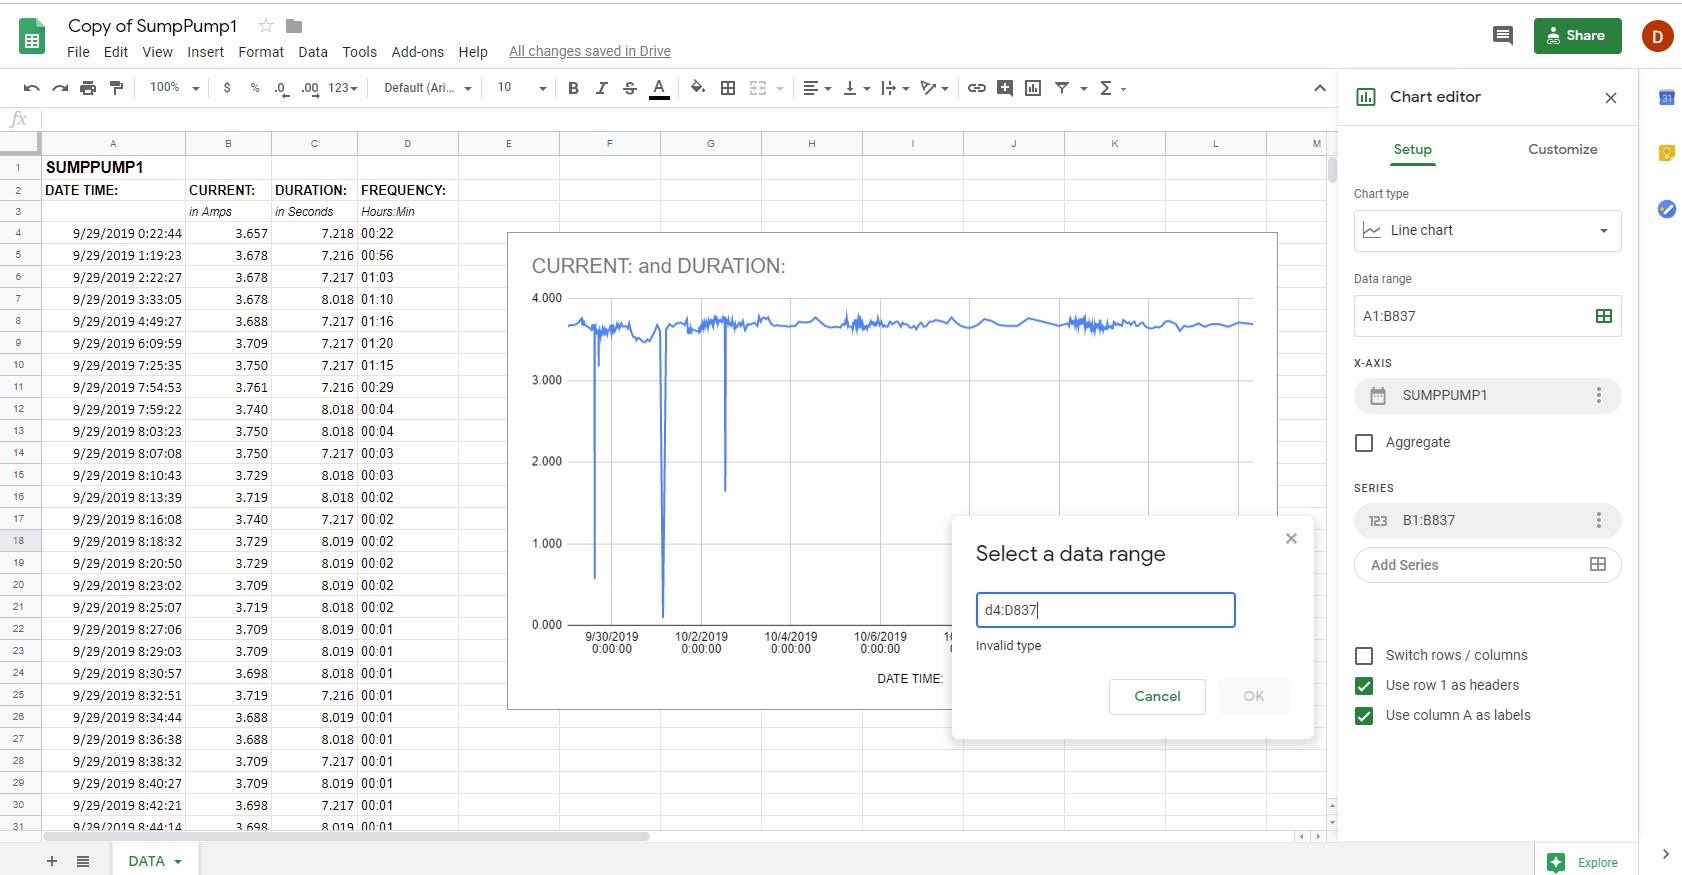The image size is (1682, 875).
Task: Open the comment history at top right
Action: pyautogui.click(x=1502, y=36)
